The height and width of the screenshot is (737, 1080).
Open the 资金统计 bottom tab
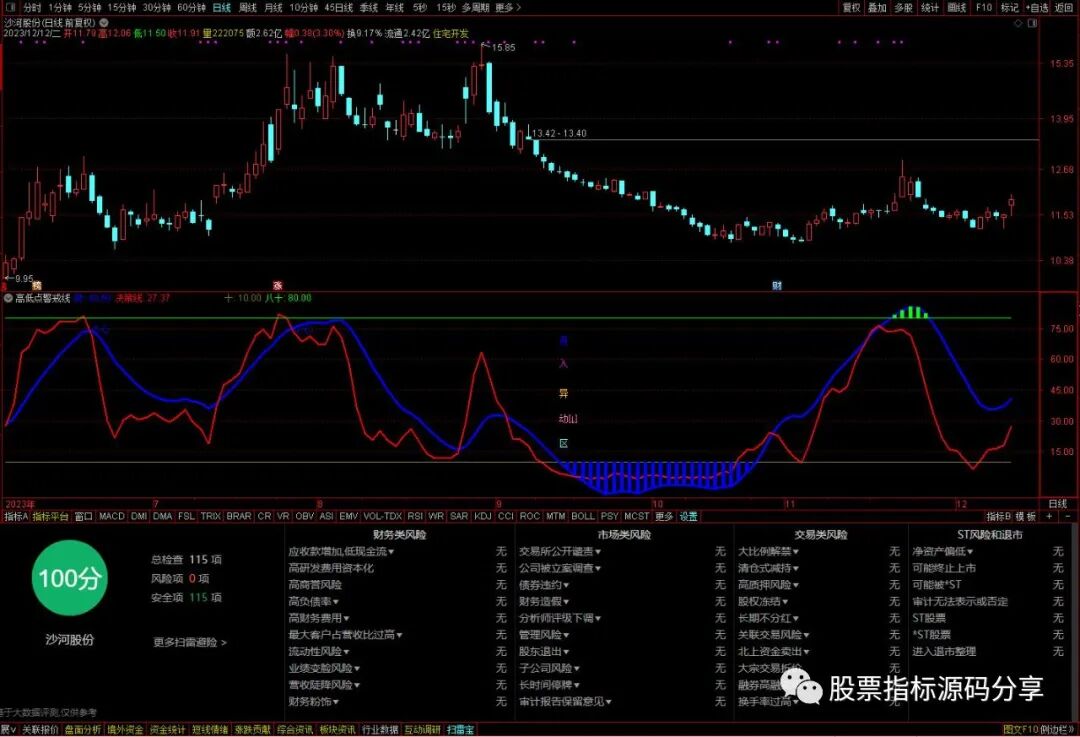point(167,729)
